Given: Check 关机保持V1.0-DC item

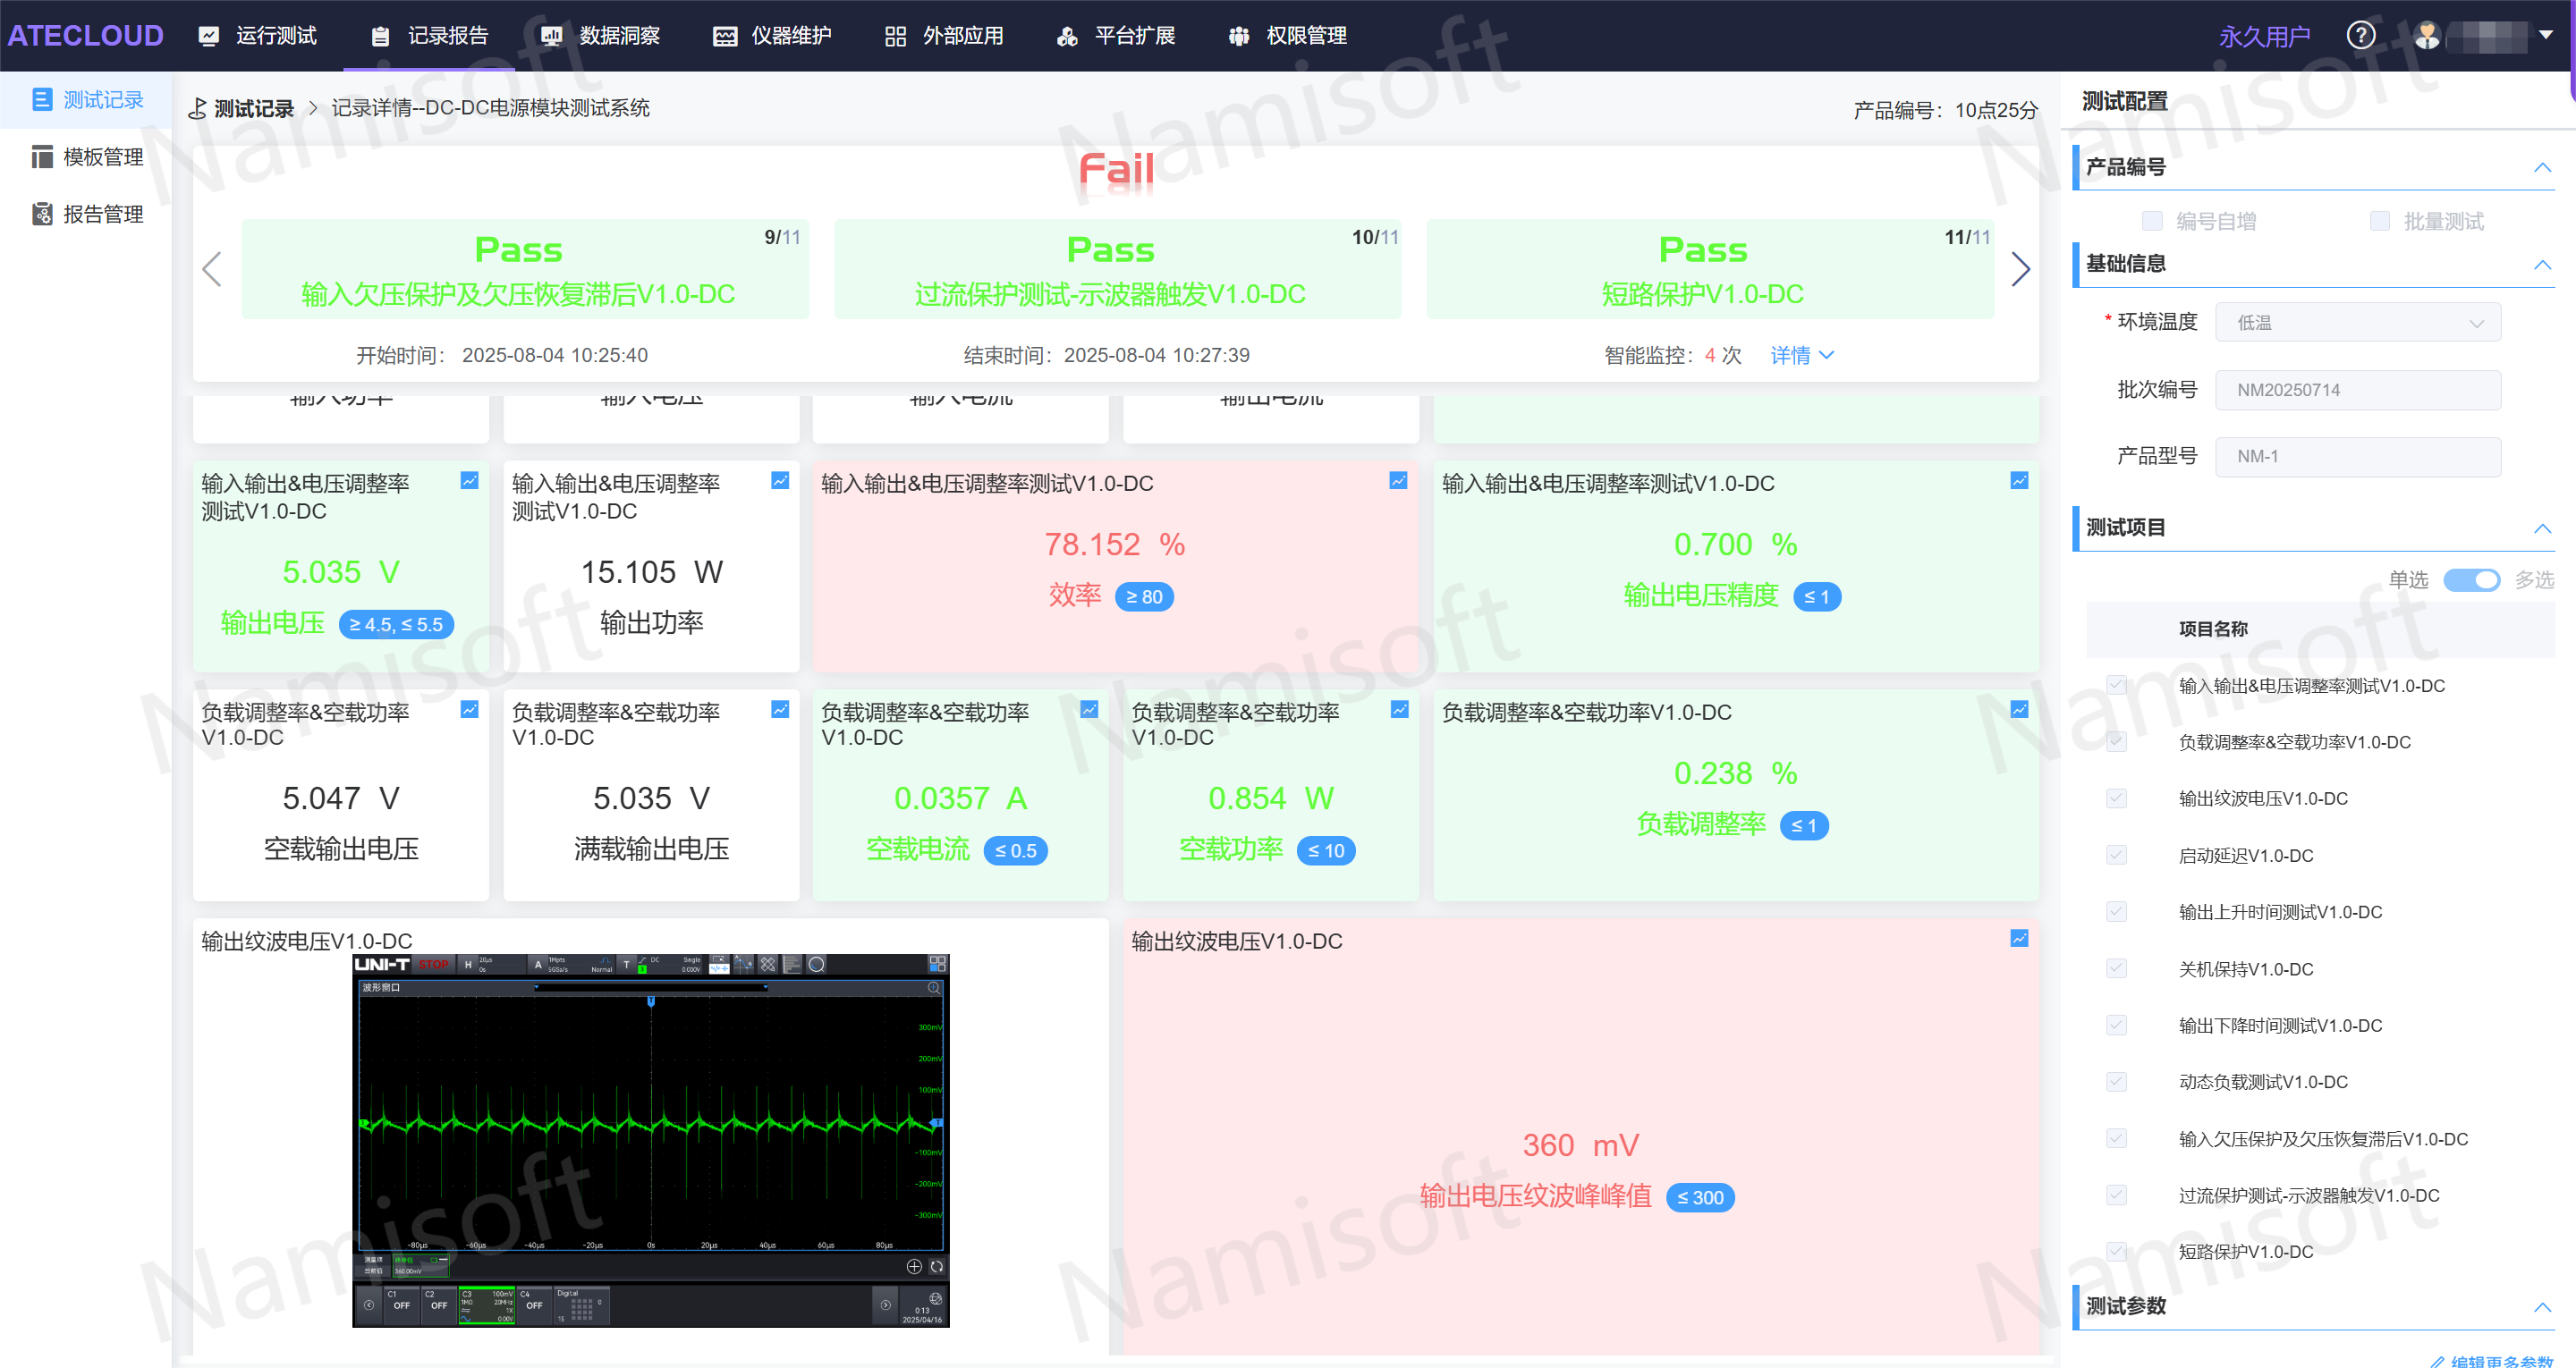Looking at the screenshot, I should click(x=2116, y=968).
